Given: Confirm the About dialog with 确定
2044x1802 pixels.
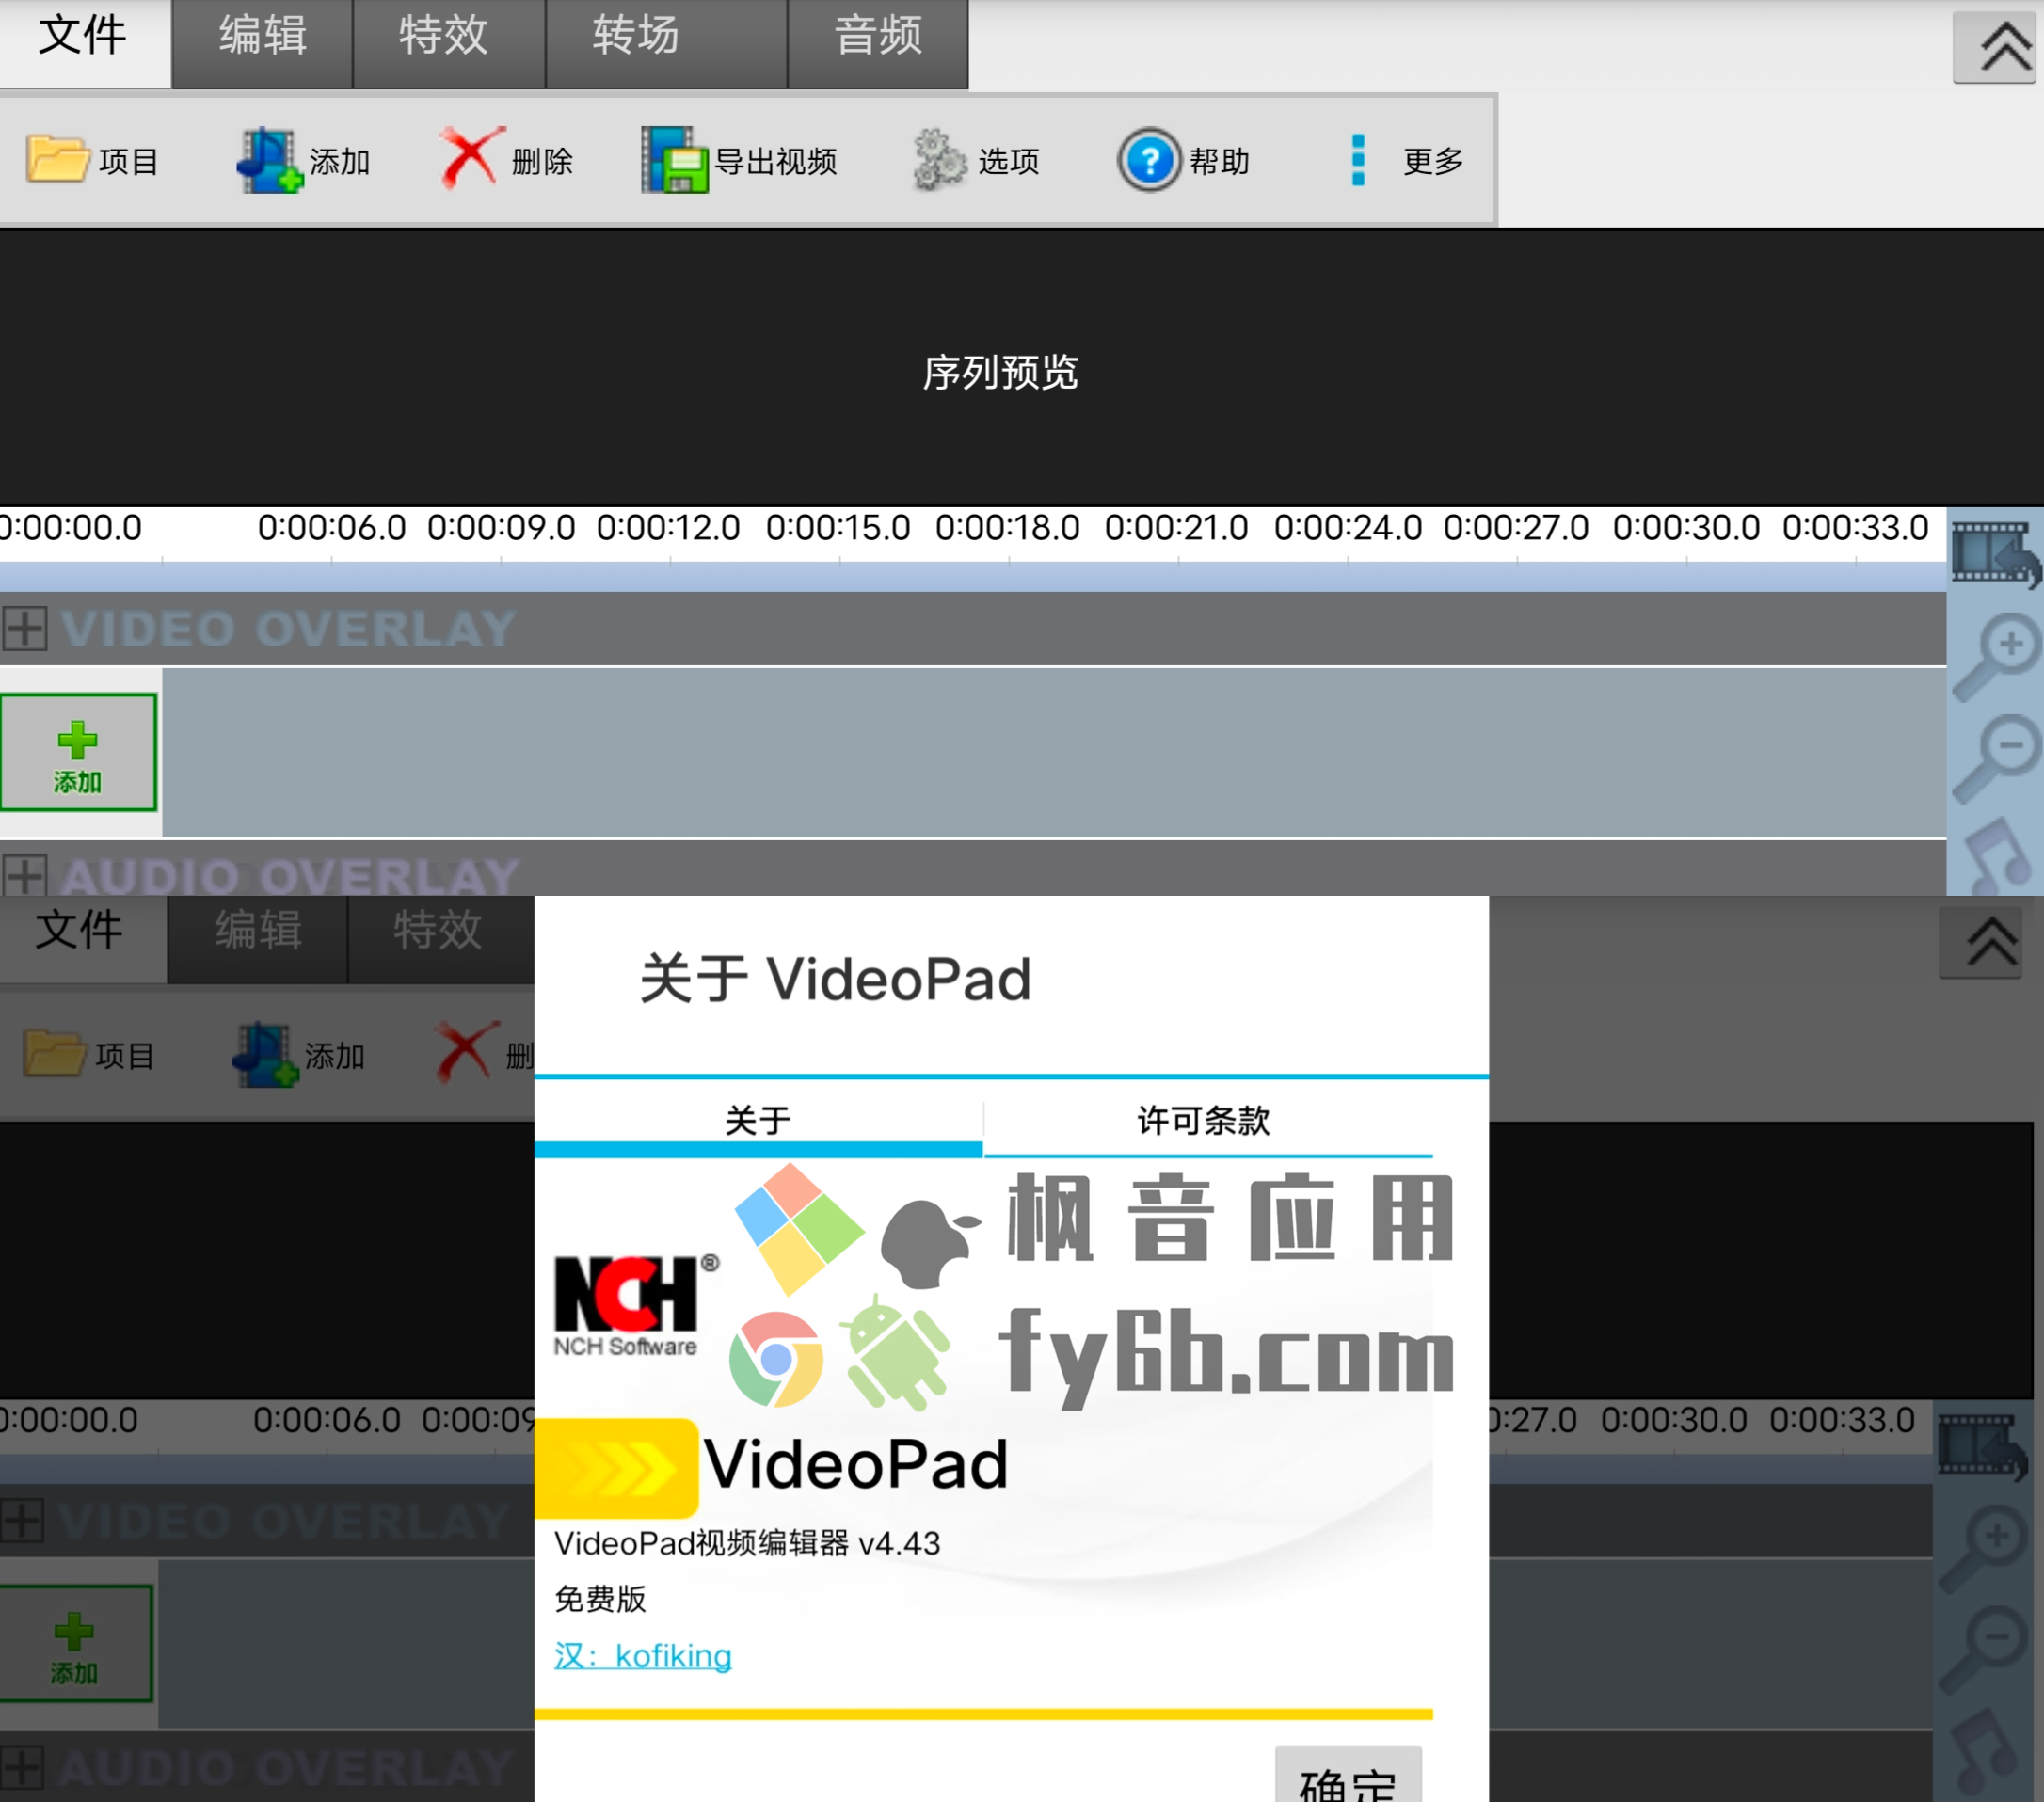Looking at the screenshot, I should [1348, 1777].
